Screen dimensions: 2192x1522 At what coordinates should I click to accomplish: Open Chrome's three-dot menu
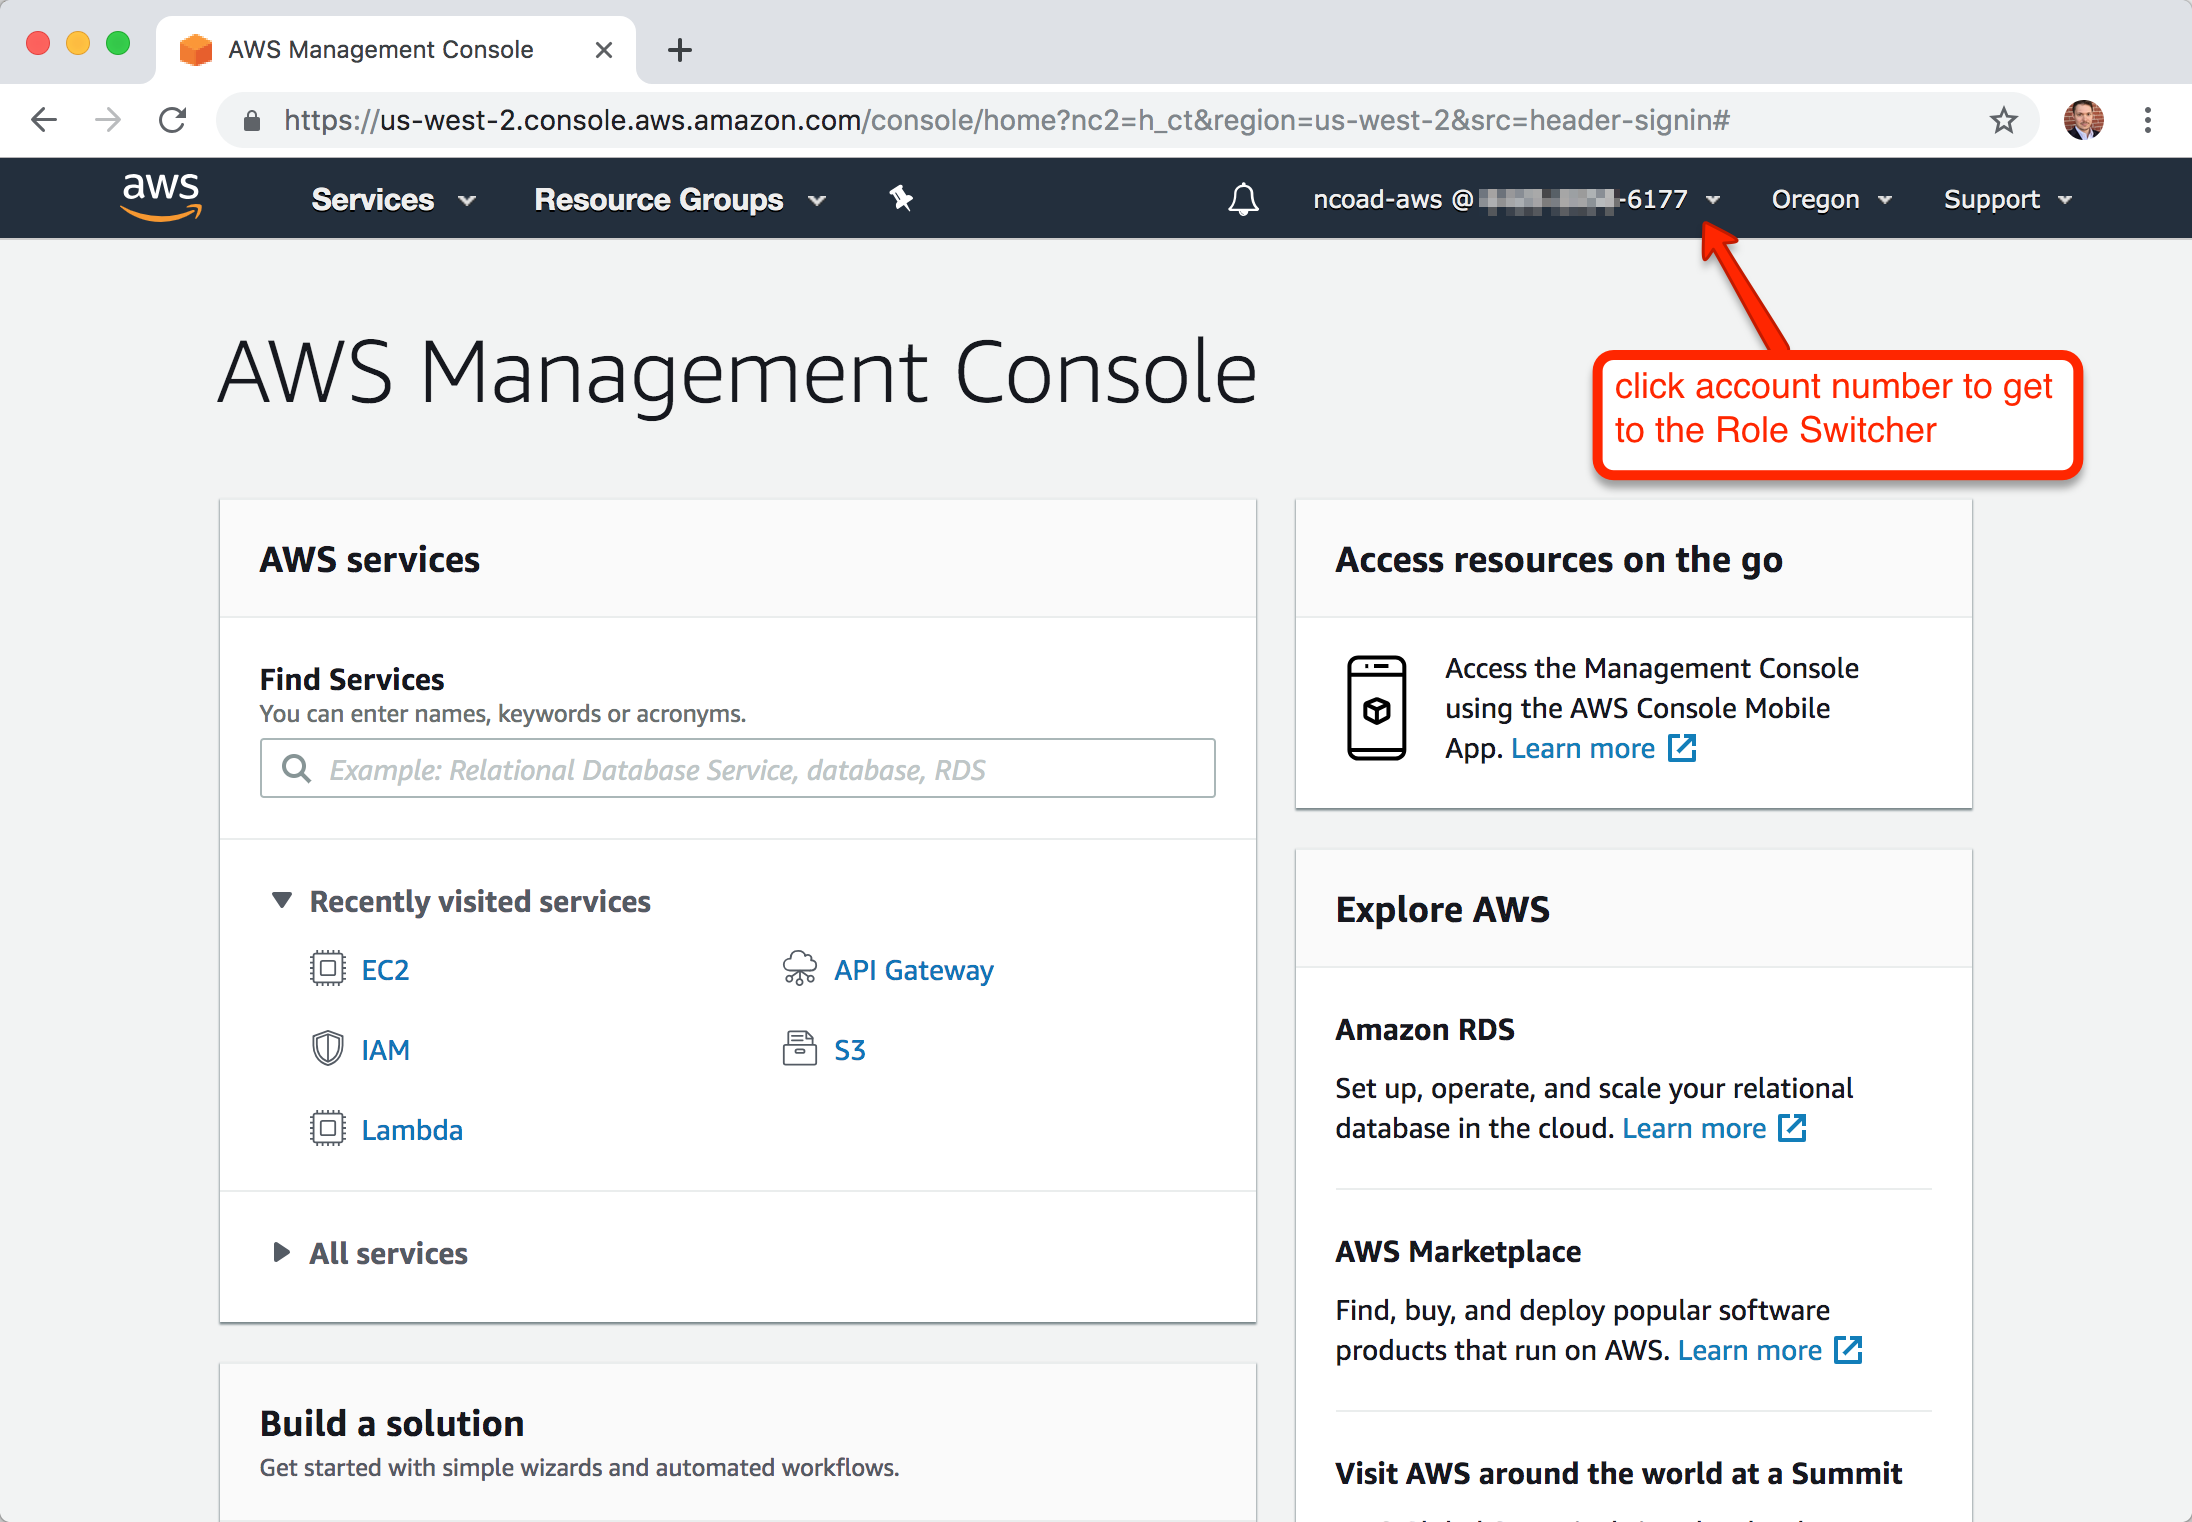coord(2147,121)
